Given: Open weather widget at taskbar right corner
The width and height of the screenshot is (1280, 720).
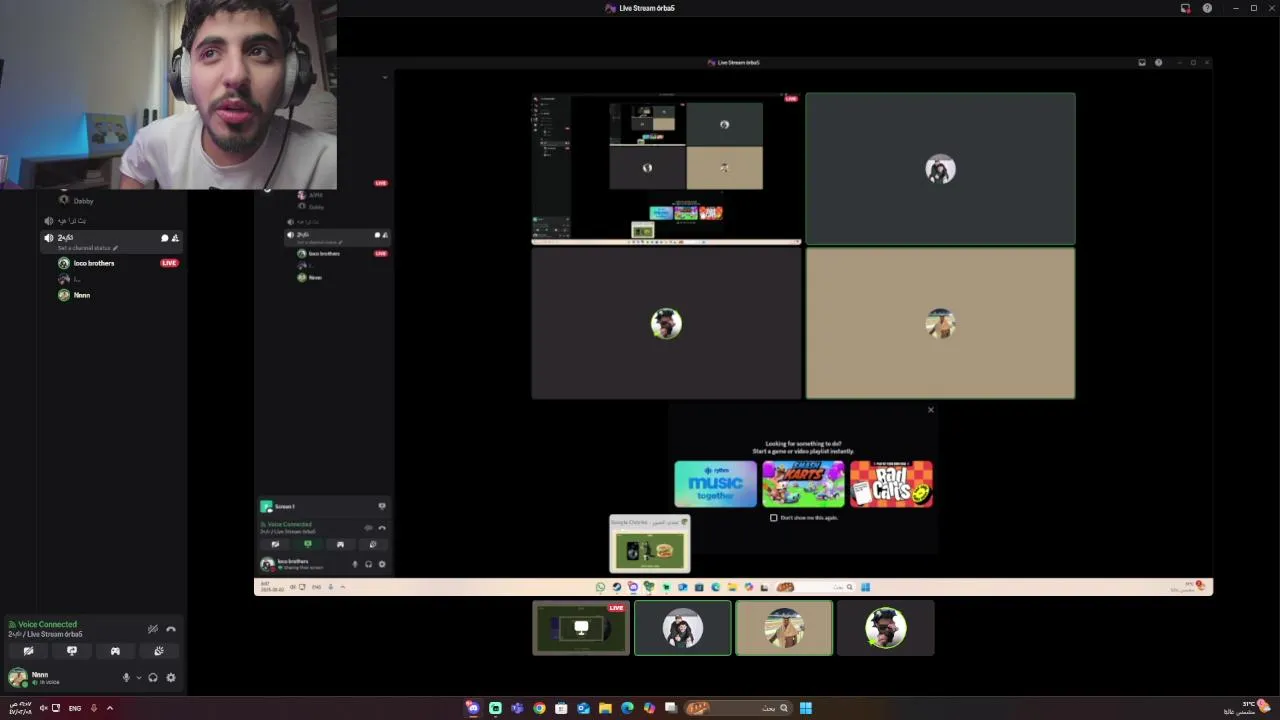Looking at the screenshot, I should [x=1249, y=707].
